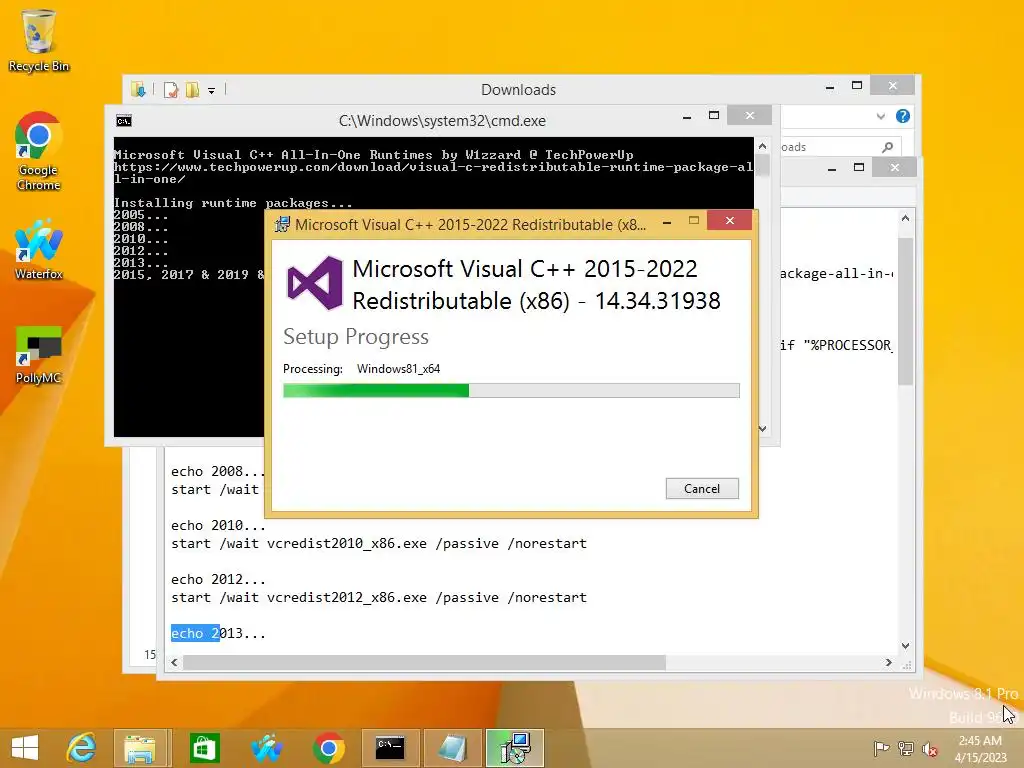Minimize the Visual C++ installer window

(667, 222)
